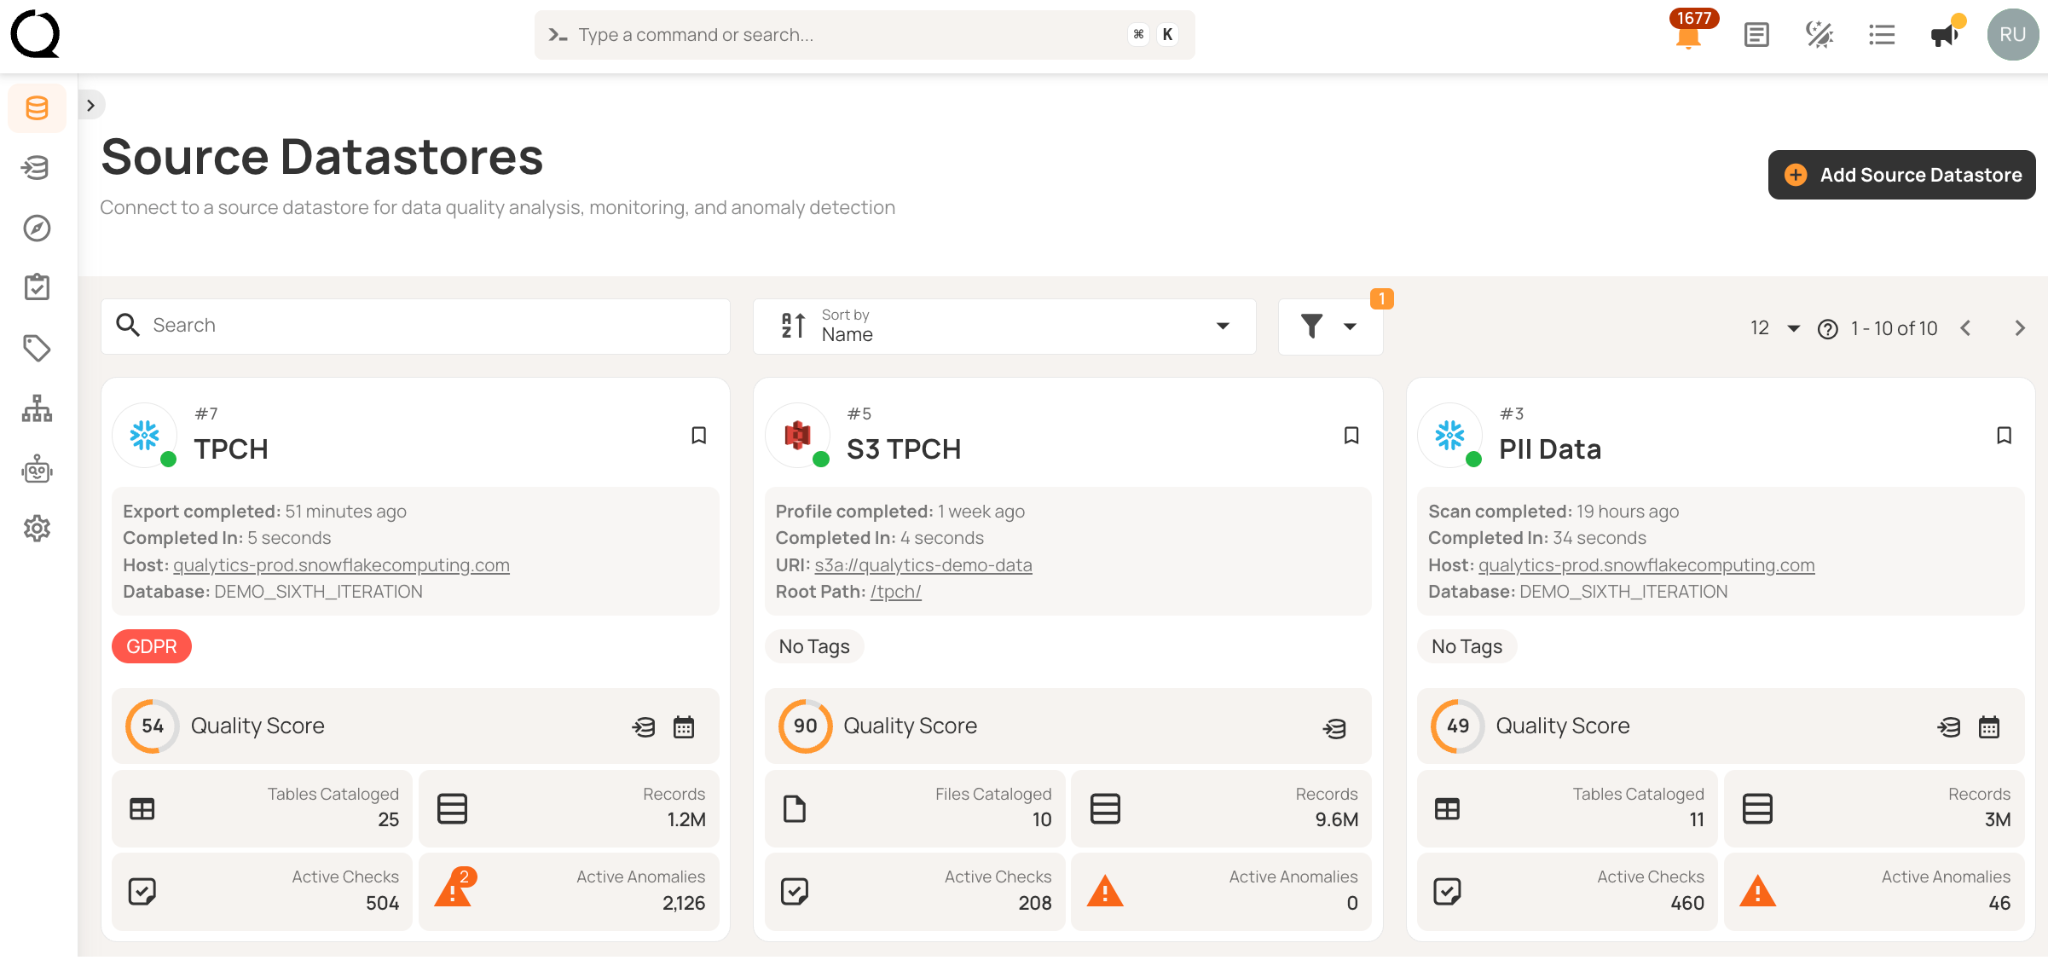Open s3a://qualytics-demo-data URI link
This screenshot has width=2048, height=957.
tap(923, 565)
